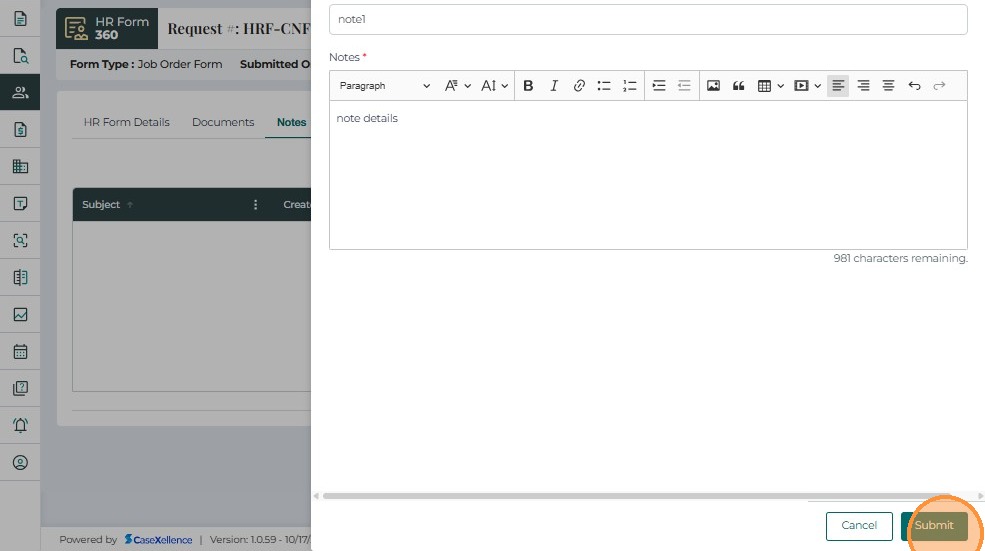Insert a bulleted list
This screenshot has height=551, width=985.
604,85
